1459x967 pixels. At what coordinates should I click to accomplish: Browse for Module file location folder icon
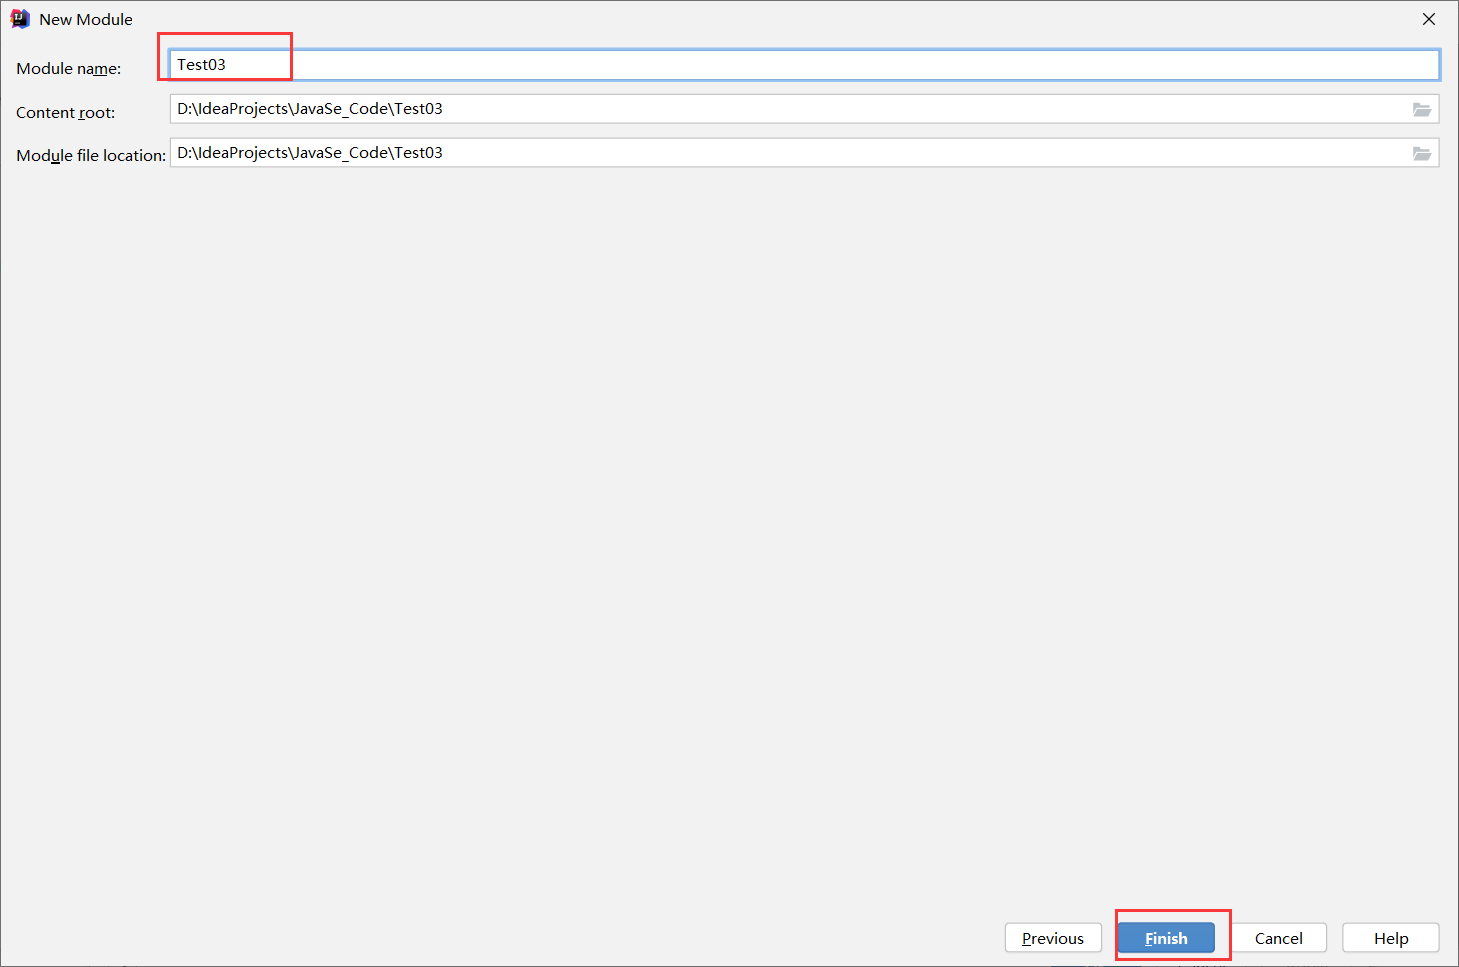[1421, 153]
